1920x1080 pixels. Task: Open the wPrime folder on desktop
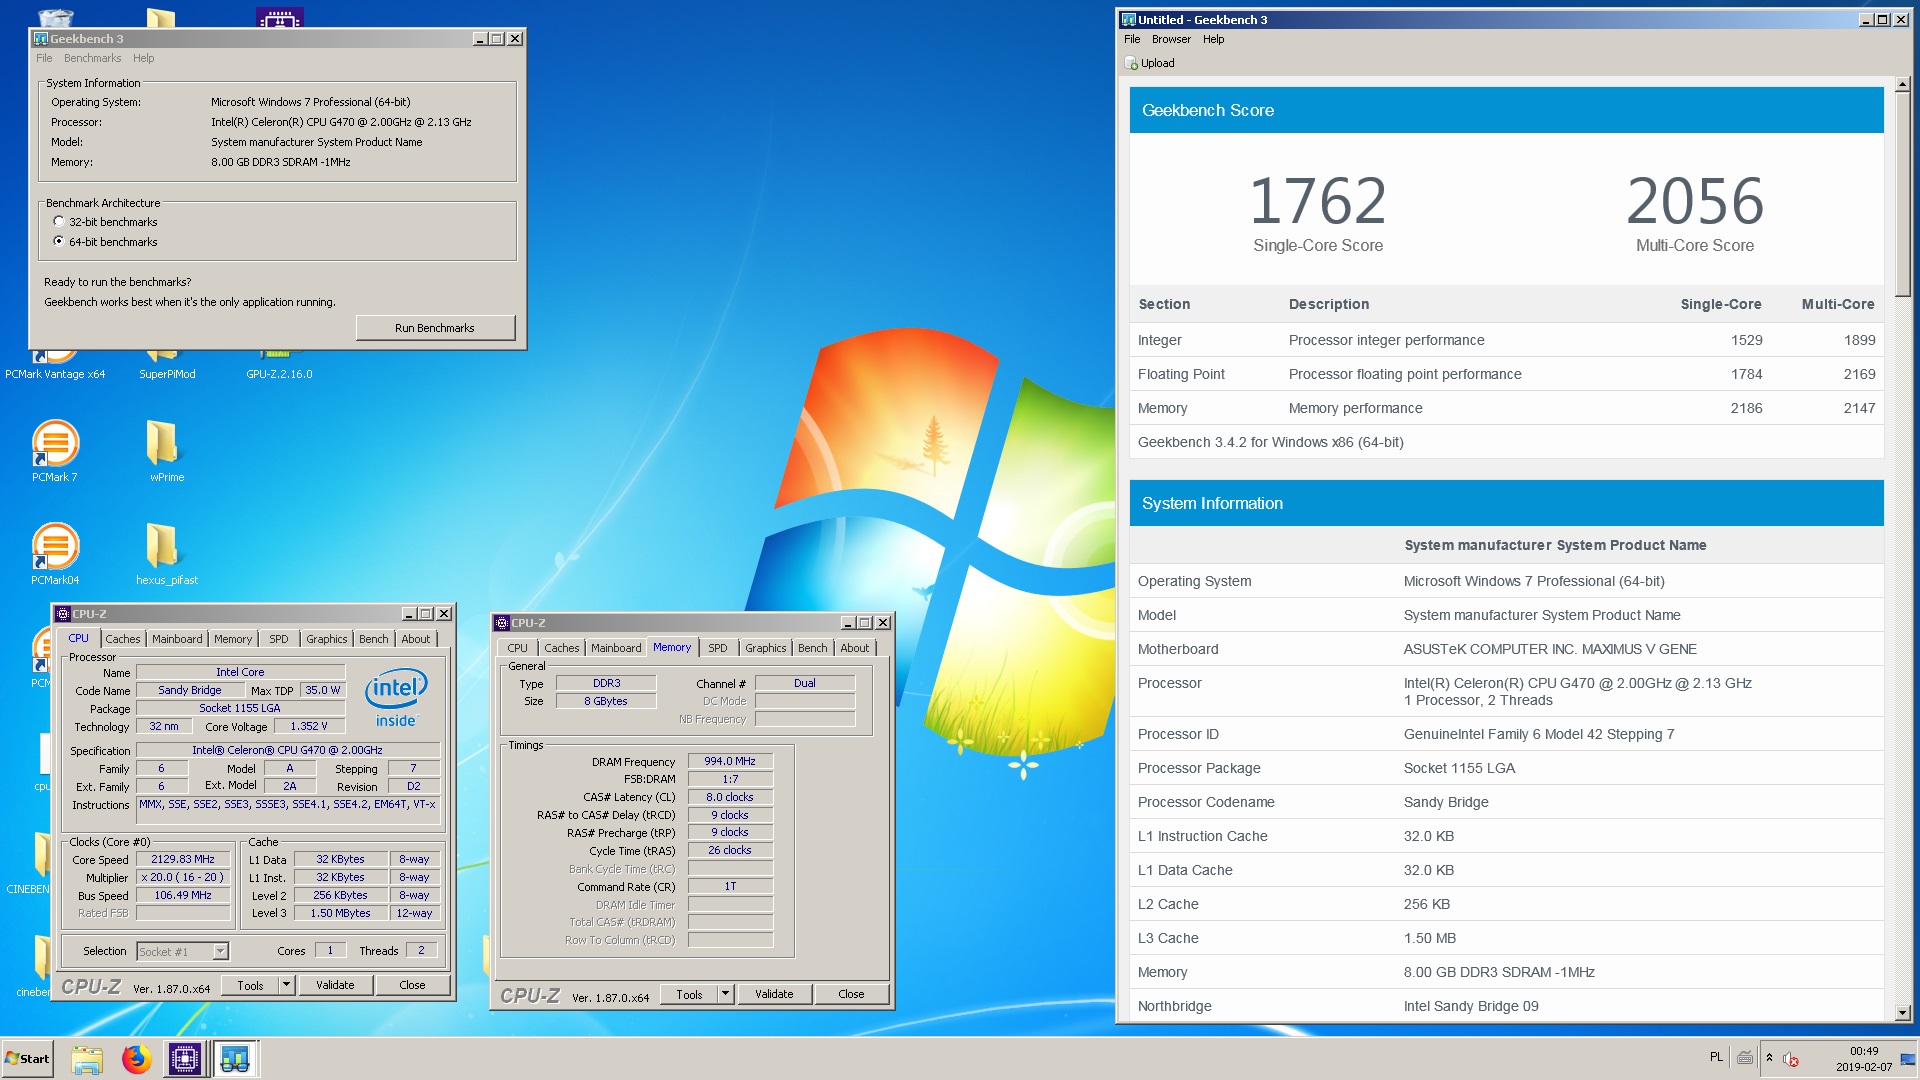point(166,451)
